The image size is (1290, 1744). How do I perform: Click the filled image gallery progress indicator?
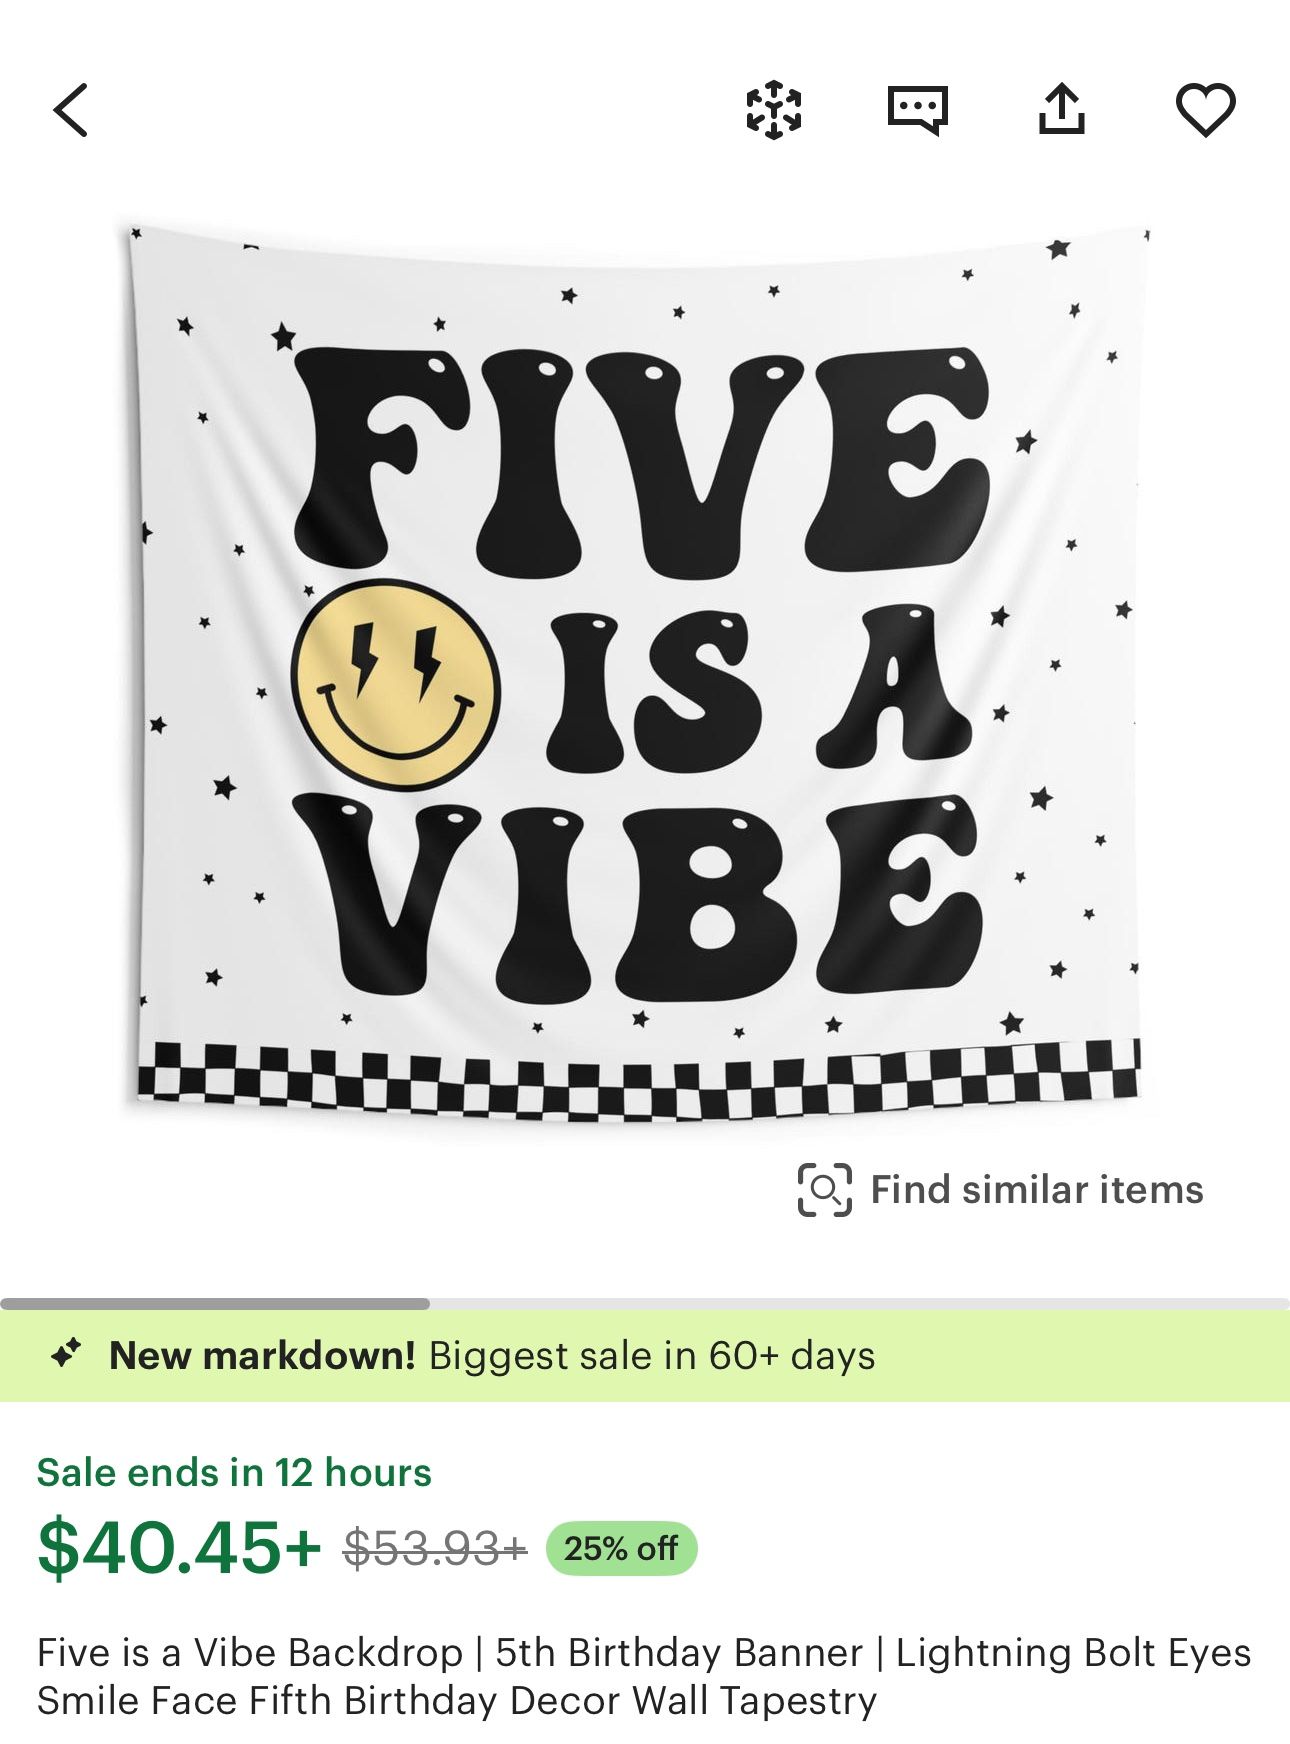click(x=215, y=1304)
